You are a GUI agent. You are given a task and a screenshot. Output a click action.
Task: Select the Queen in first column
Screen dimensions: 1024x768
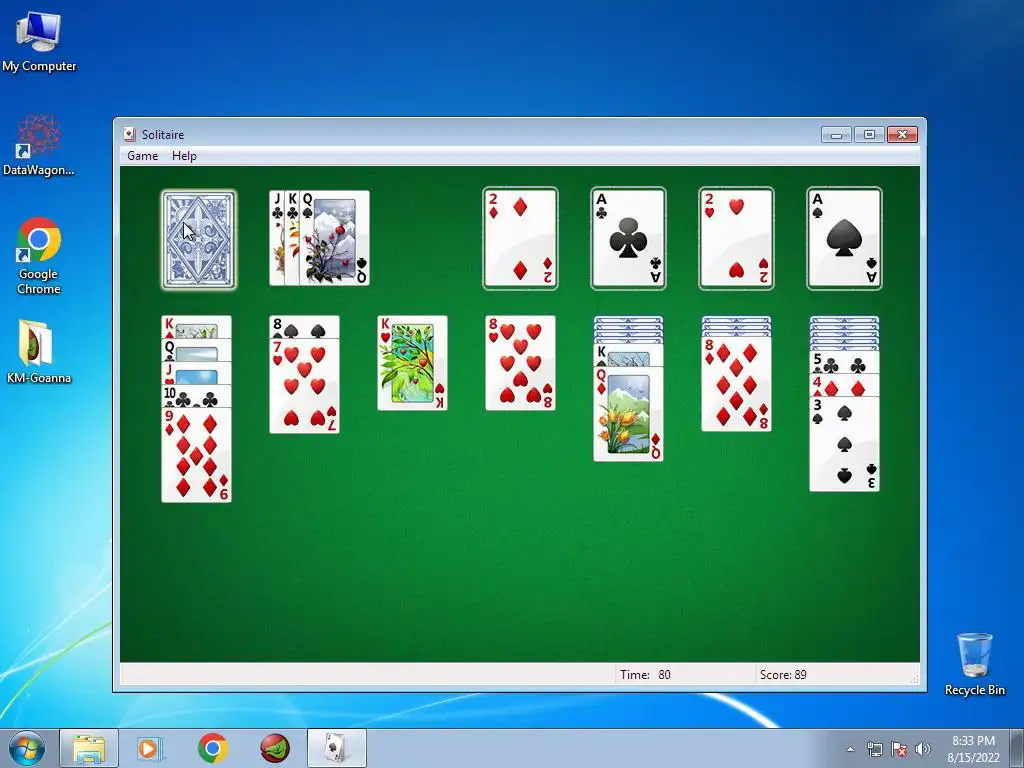coord(197,351)
